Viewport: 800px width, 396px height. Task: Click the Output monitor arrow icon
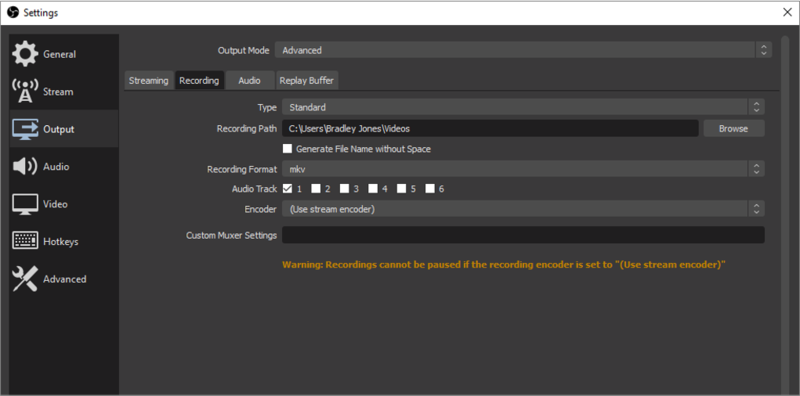tap(25, 129)
